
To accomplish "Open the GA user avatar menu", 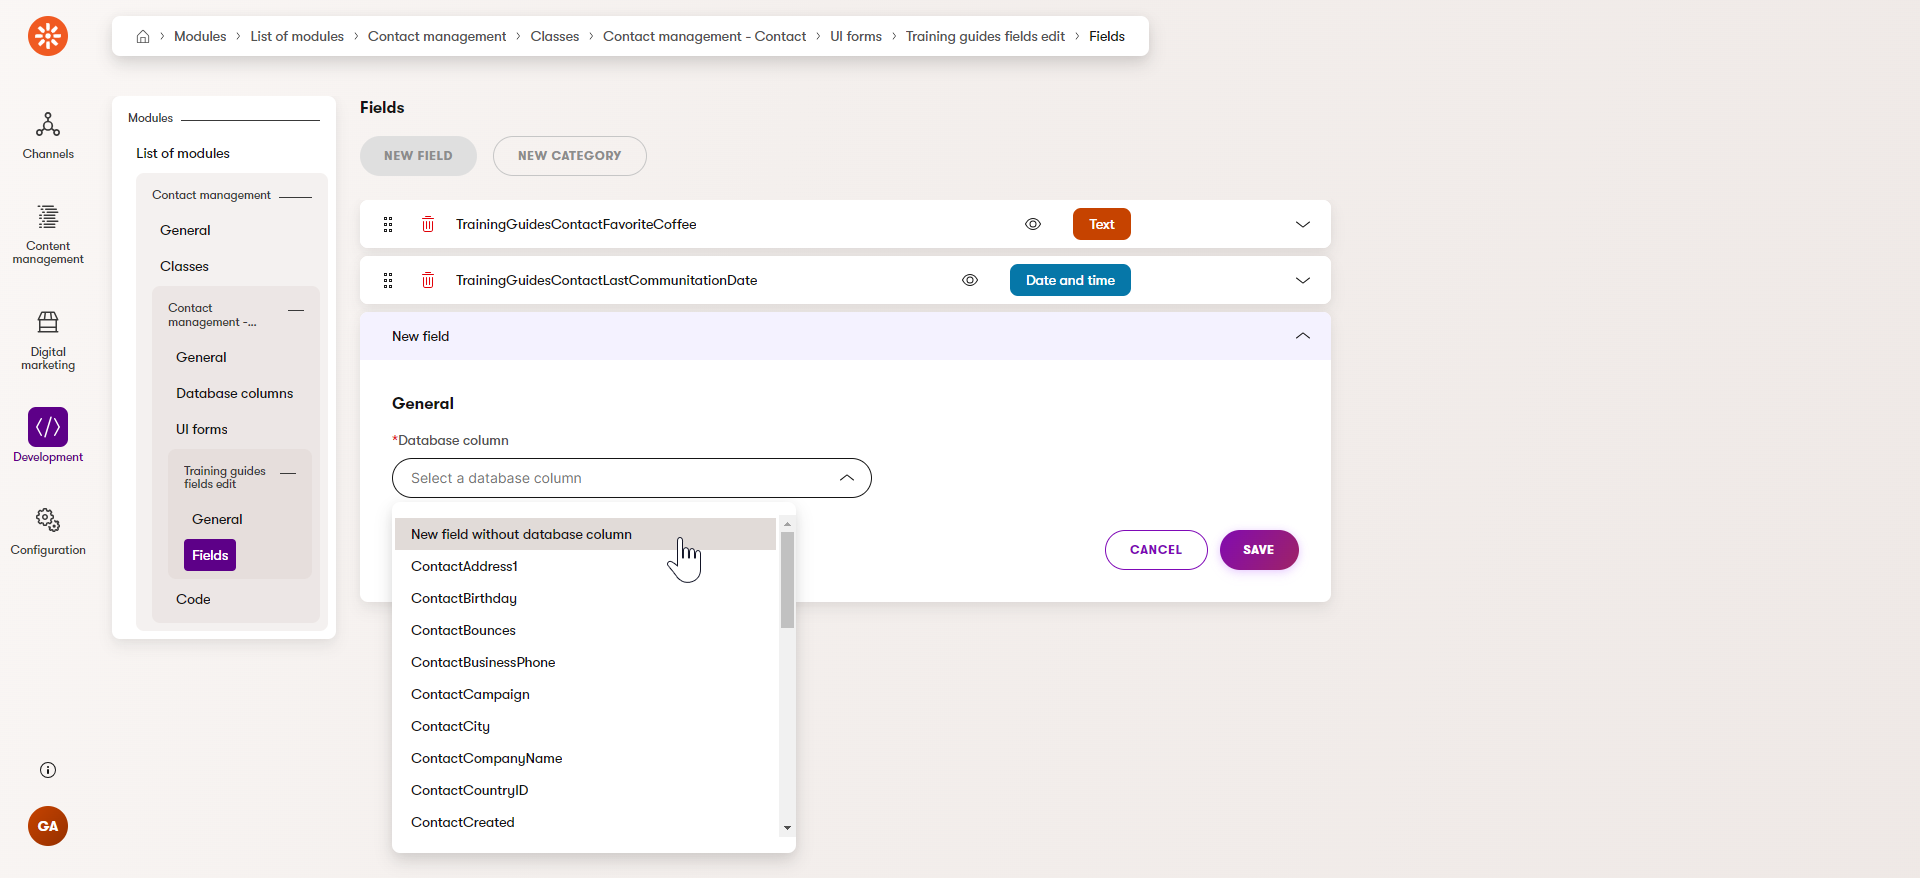I will 48,826.
